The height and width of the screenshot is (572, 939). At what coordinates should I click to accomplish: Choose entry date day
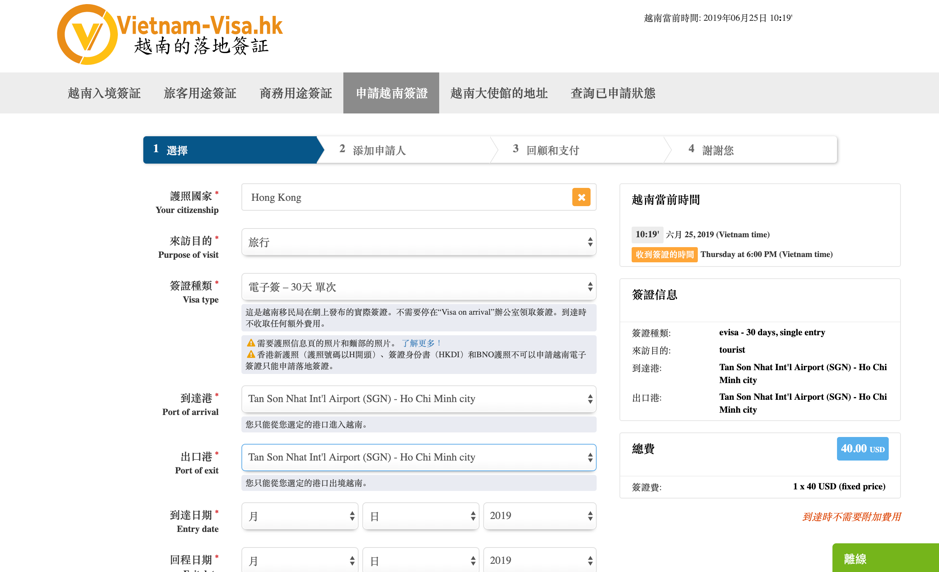tap(420, 516)
